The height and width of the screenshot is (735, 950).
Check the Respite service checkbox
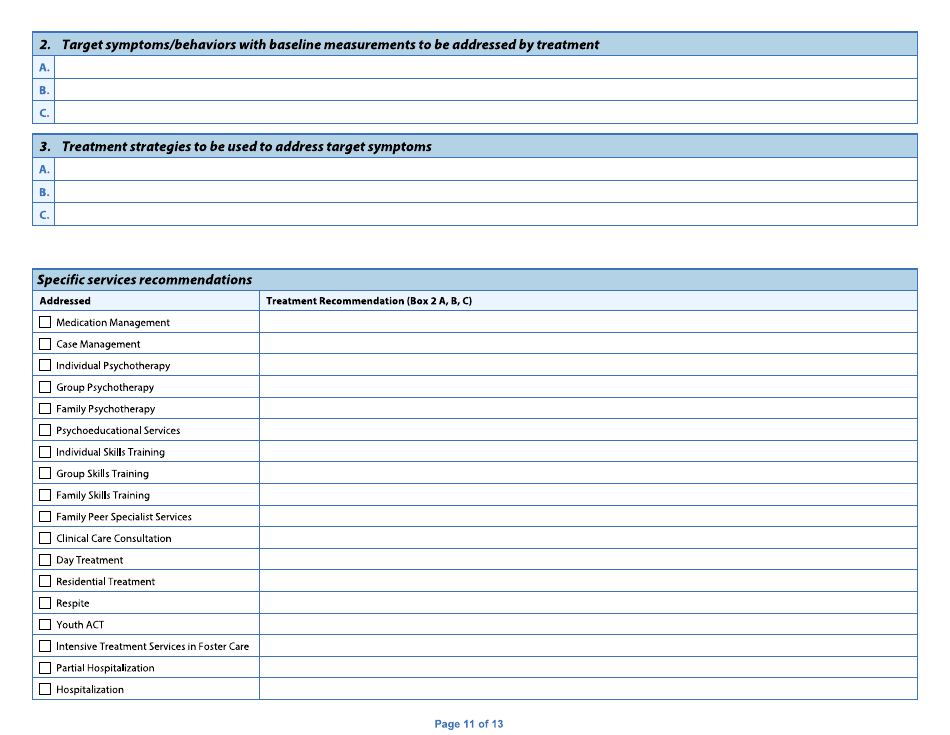45,602
